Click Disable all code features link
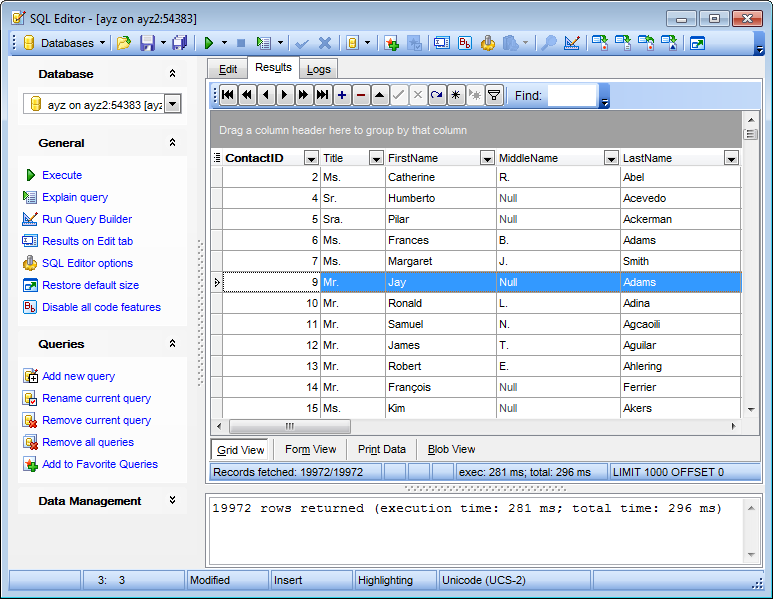This screenshot has height=599, width=773. (102, 307)
